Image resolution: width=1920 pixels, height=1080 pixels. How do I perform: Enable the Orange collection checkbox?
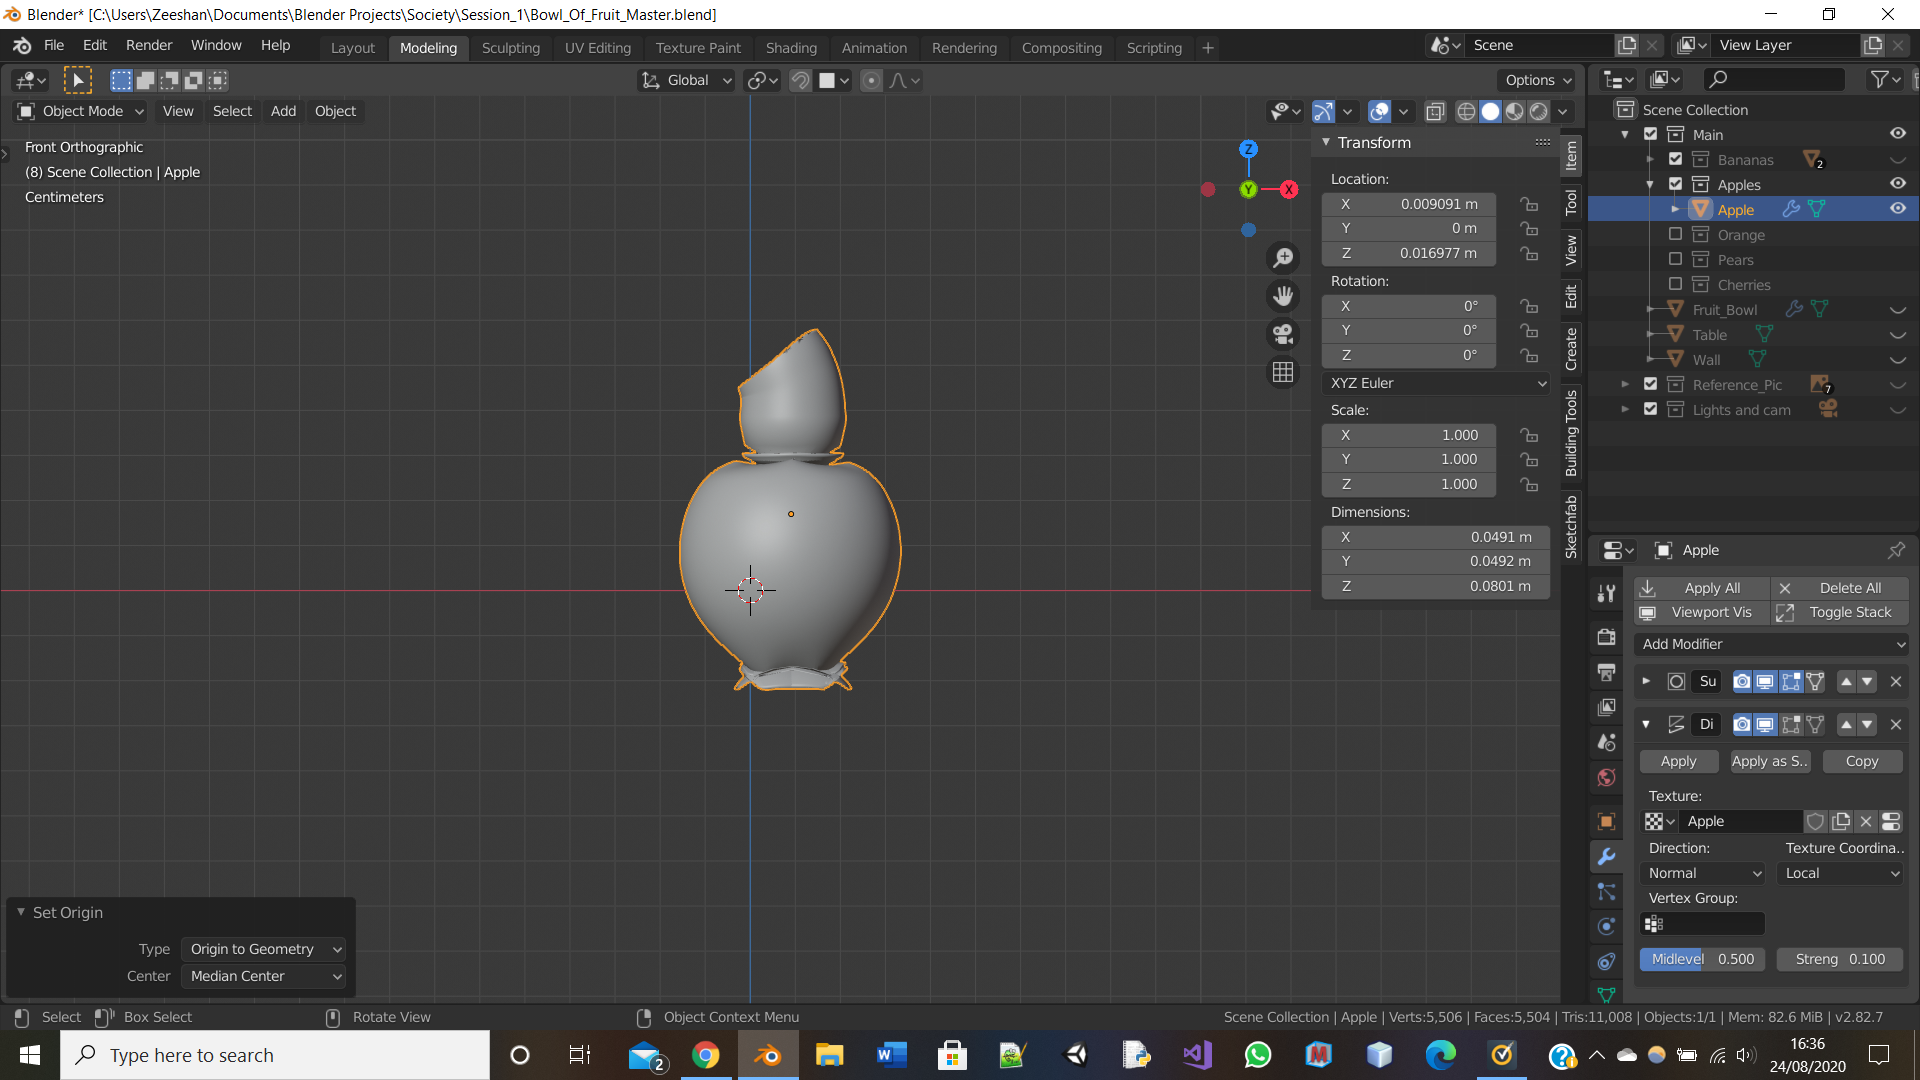pos(1675,234)
